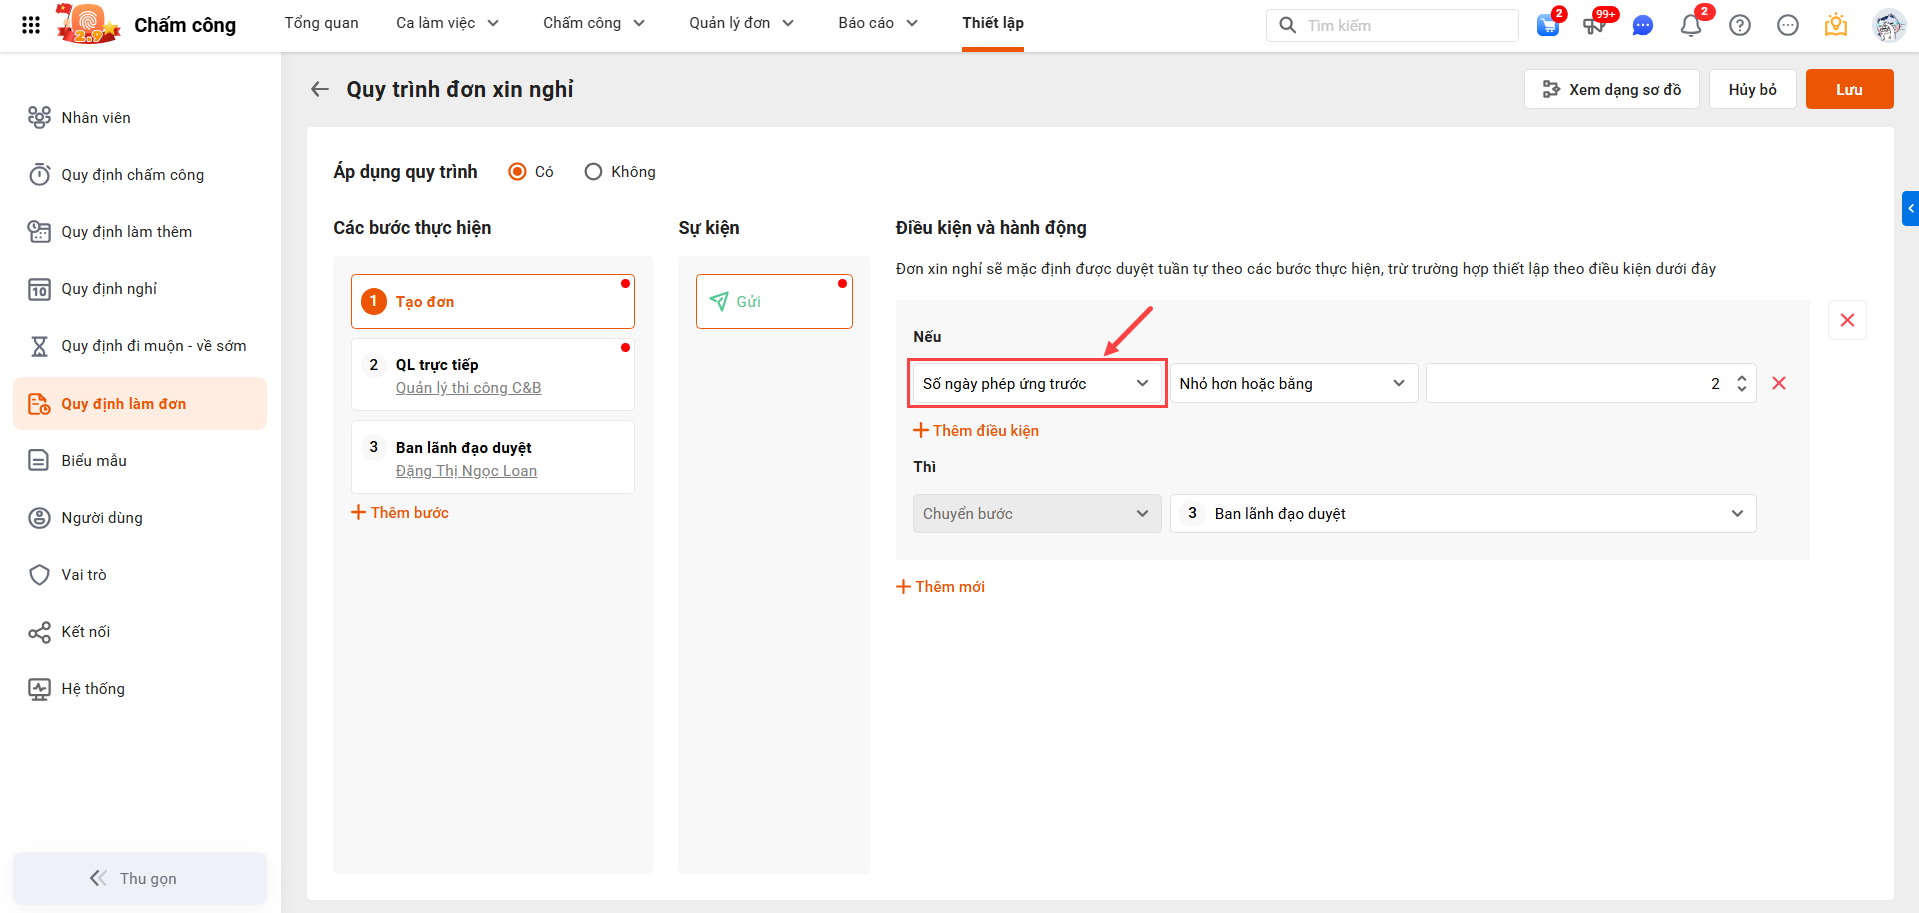
Task: Open the chat messenger icon
Action: [x=1642, y=26]
